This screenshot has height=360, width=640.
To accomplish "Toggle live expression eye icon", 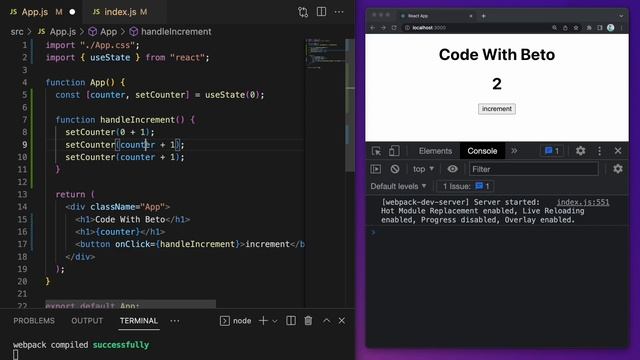I will (452, 169).
